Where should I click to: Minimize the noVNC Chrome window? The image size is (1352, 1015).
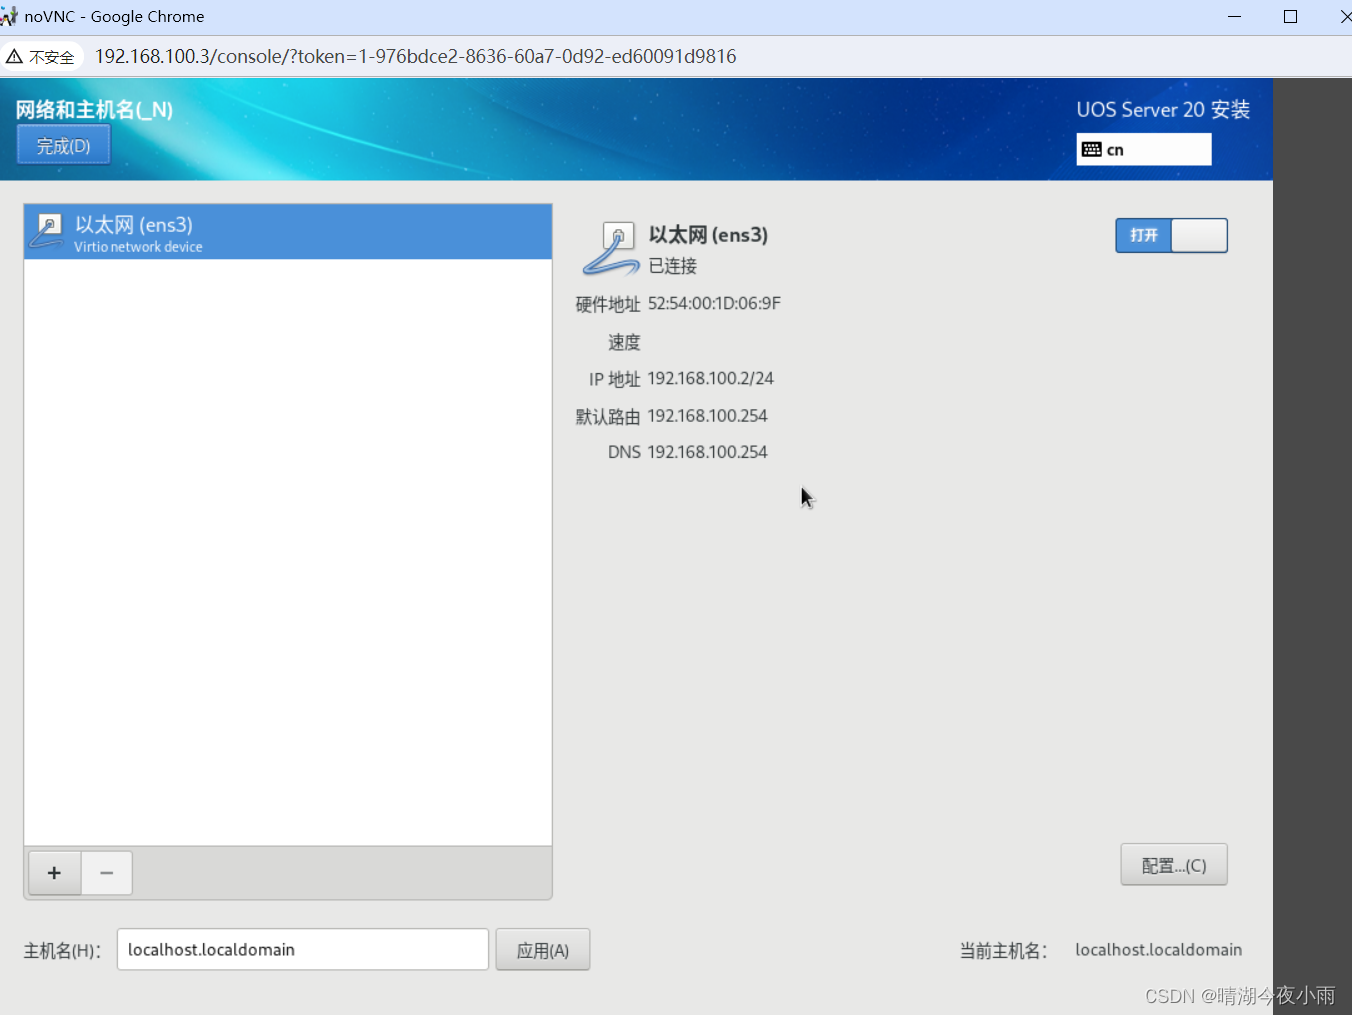1234,17
